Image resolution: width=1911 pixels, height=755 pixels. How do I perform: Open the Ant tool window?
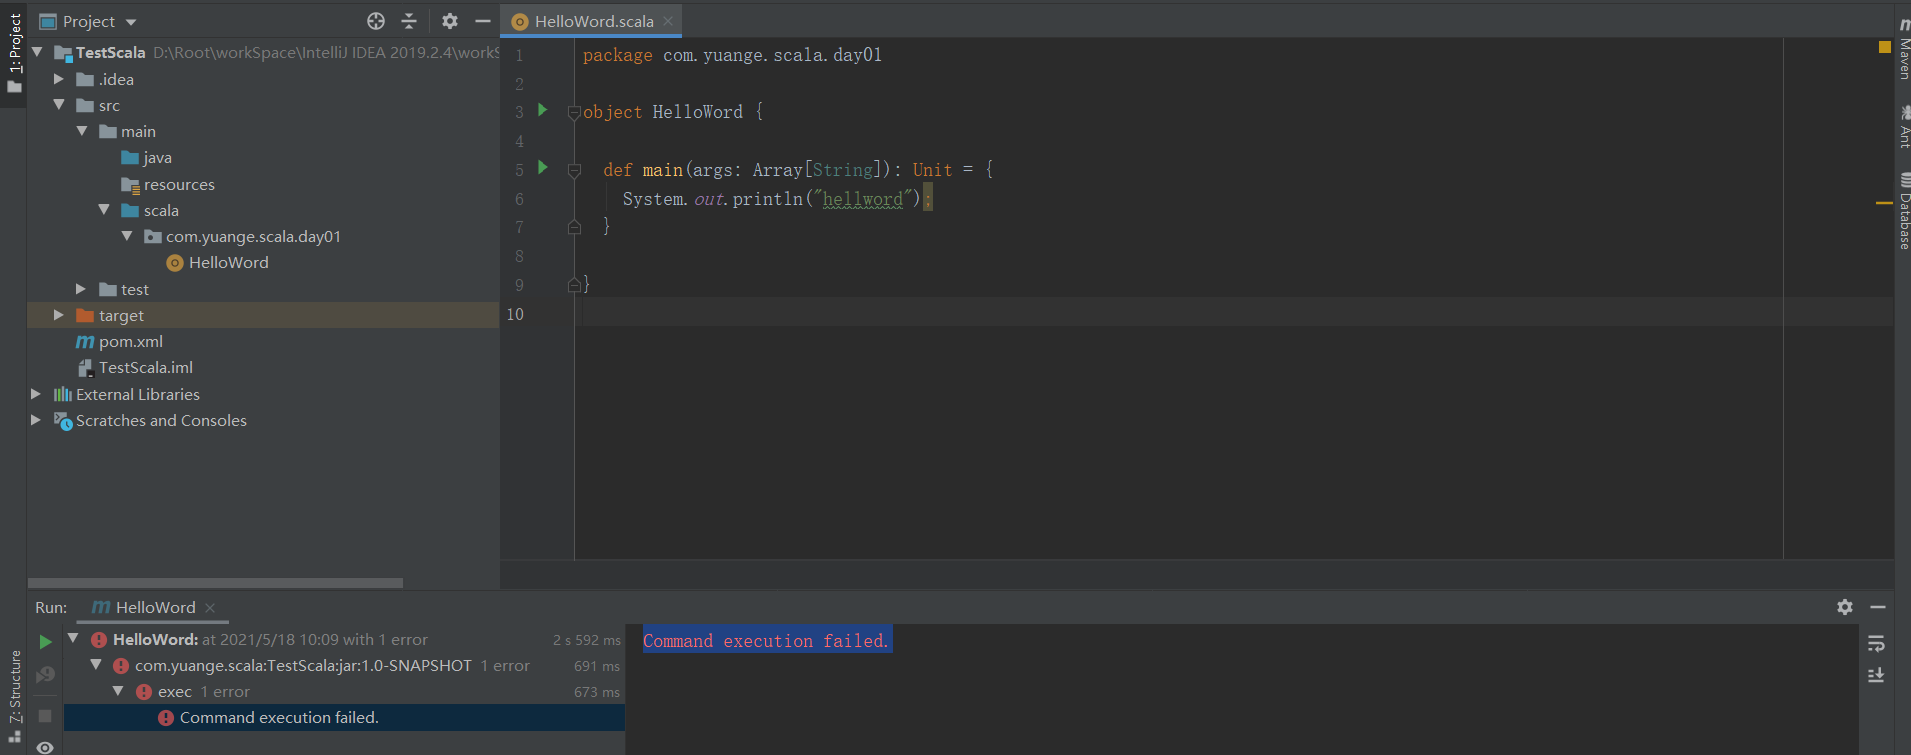1904,127
